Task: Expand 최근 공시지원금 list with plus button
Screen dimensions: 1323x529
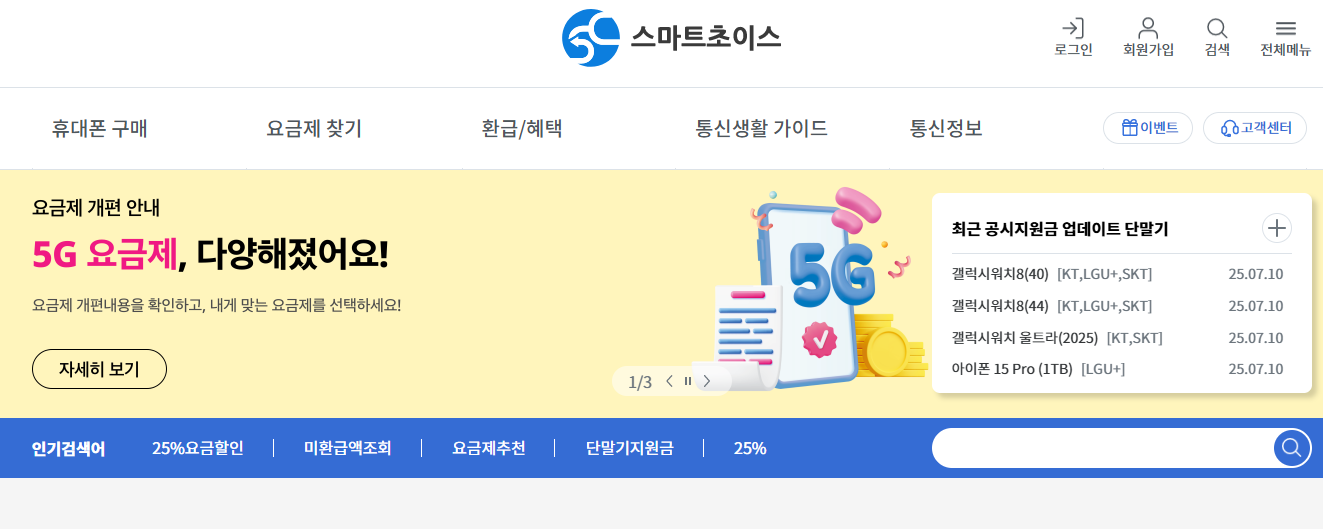Action: [x=1277, y=228]
